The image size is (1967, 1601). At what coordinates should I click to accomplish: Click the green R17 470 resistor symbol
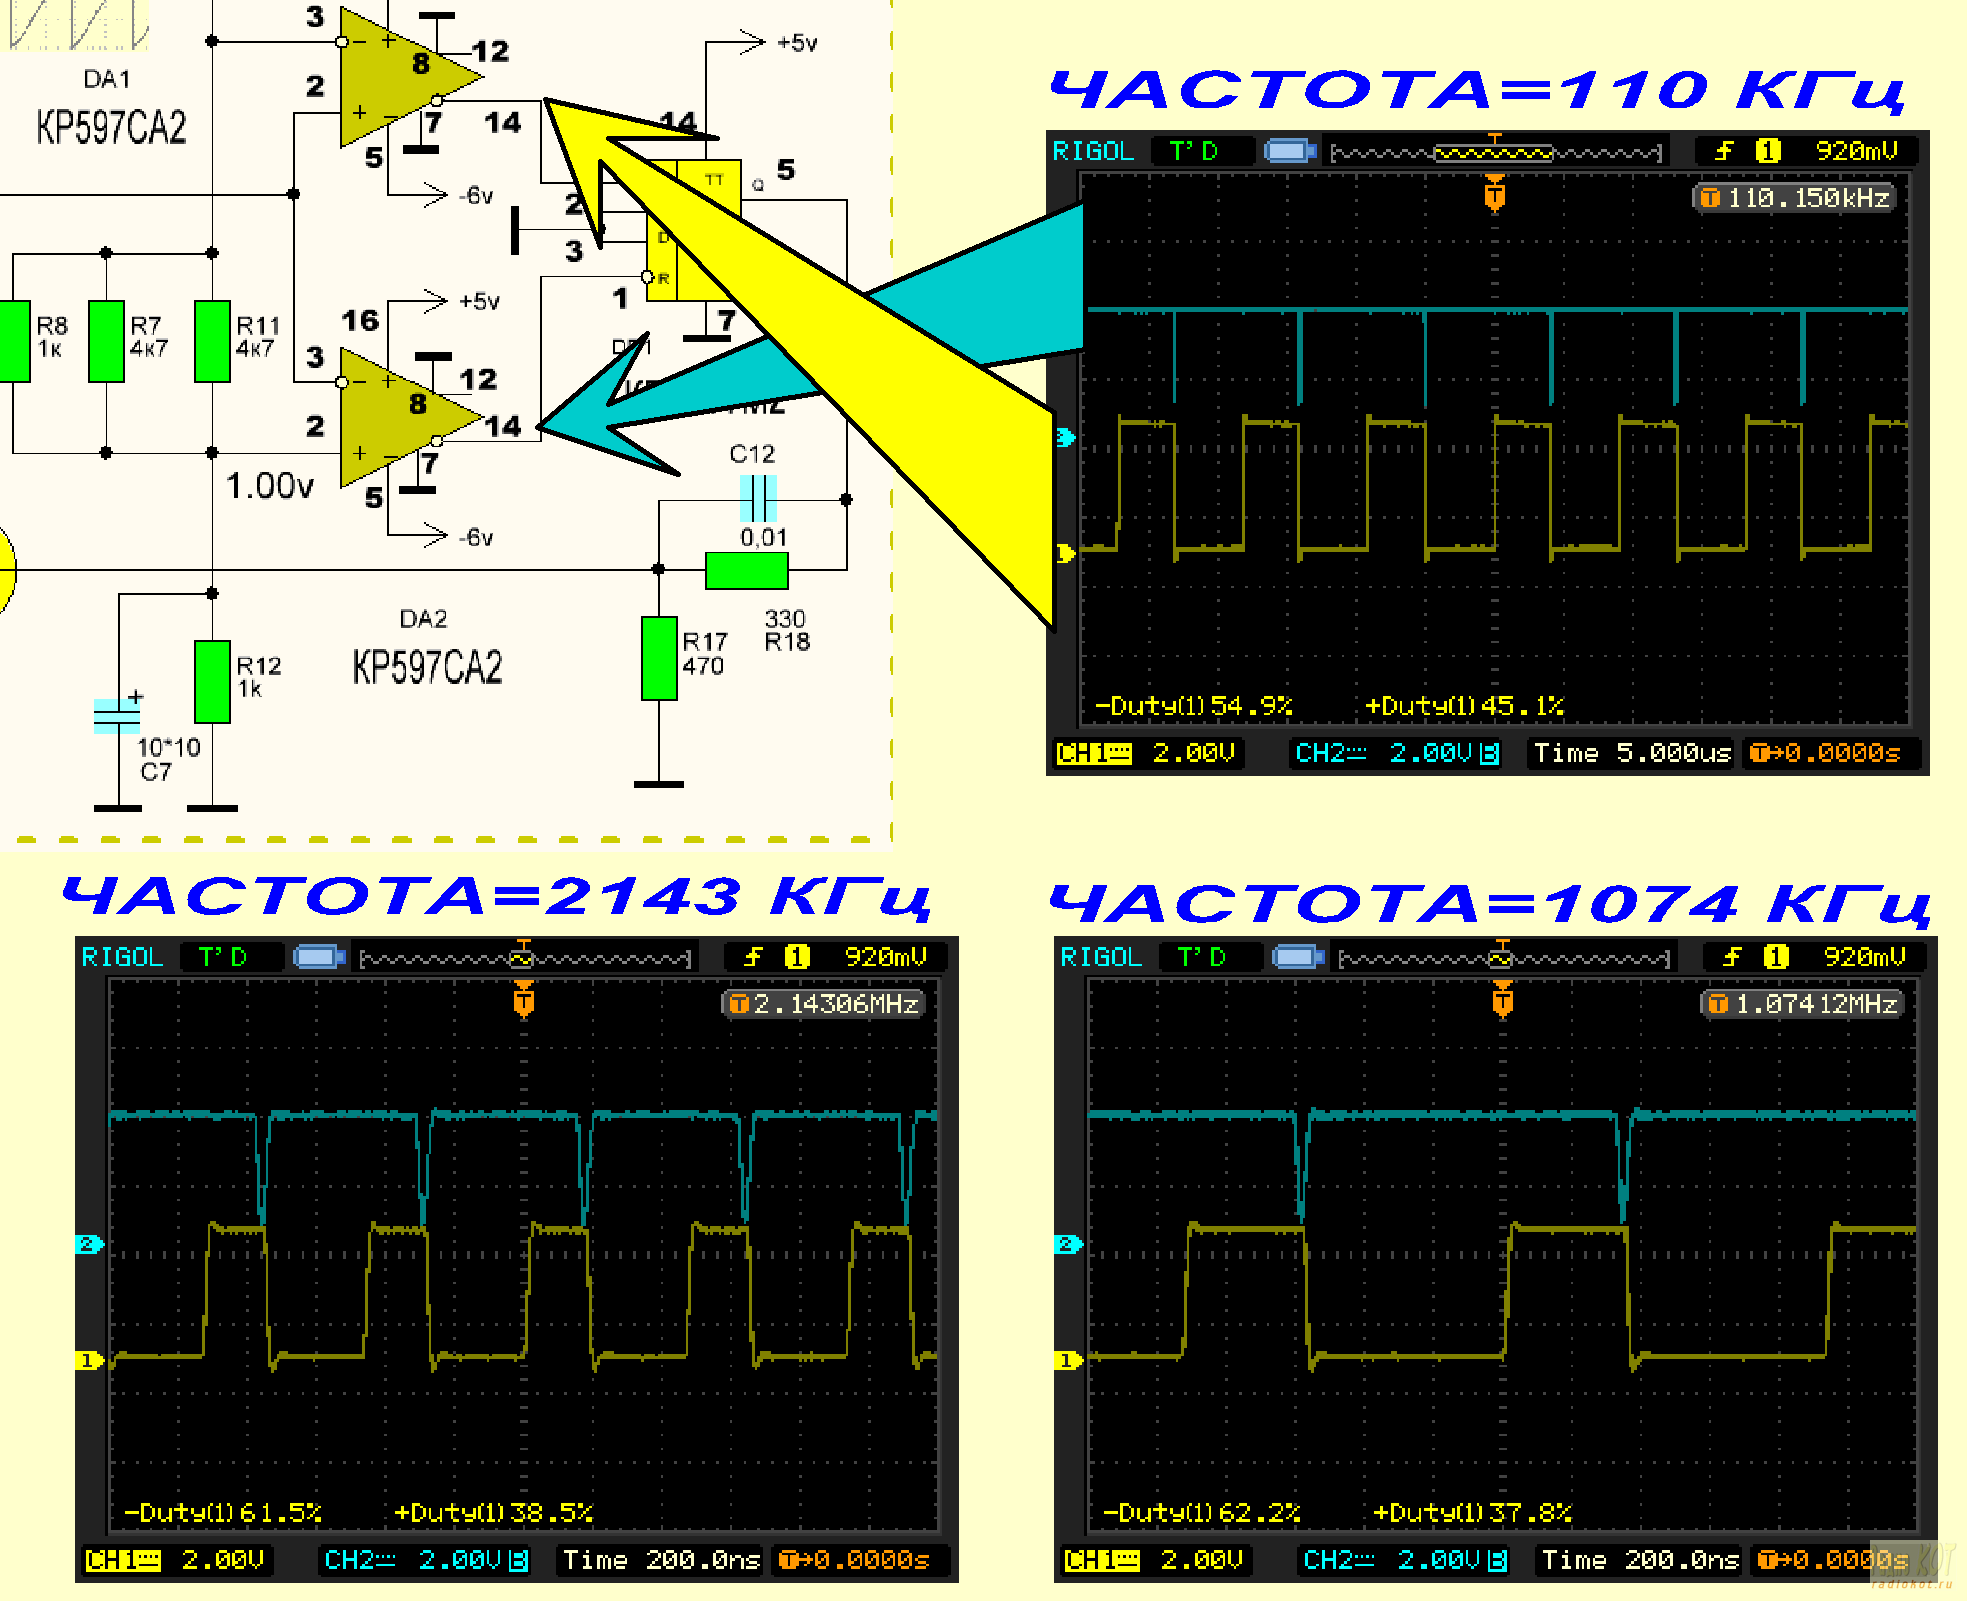[x=659, y=659]
